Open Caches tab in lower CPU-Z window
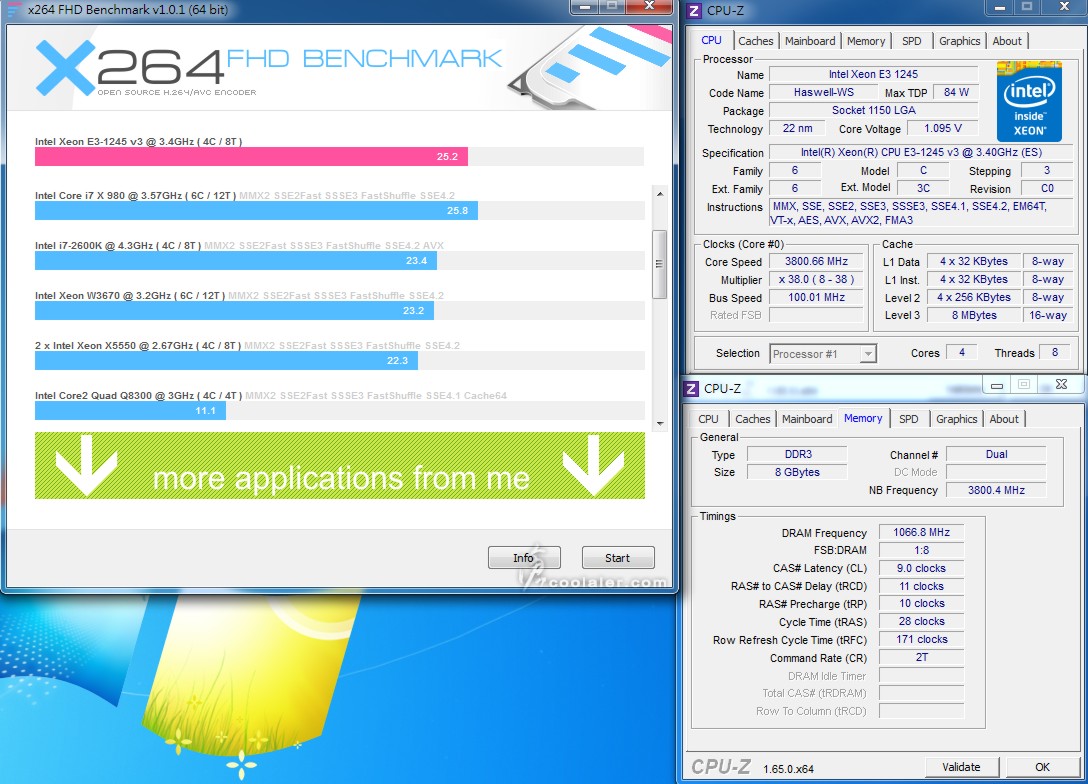1088x784 pixels. pos(752,419)
